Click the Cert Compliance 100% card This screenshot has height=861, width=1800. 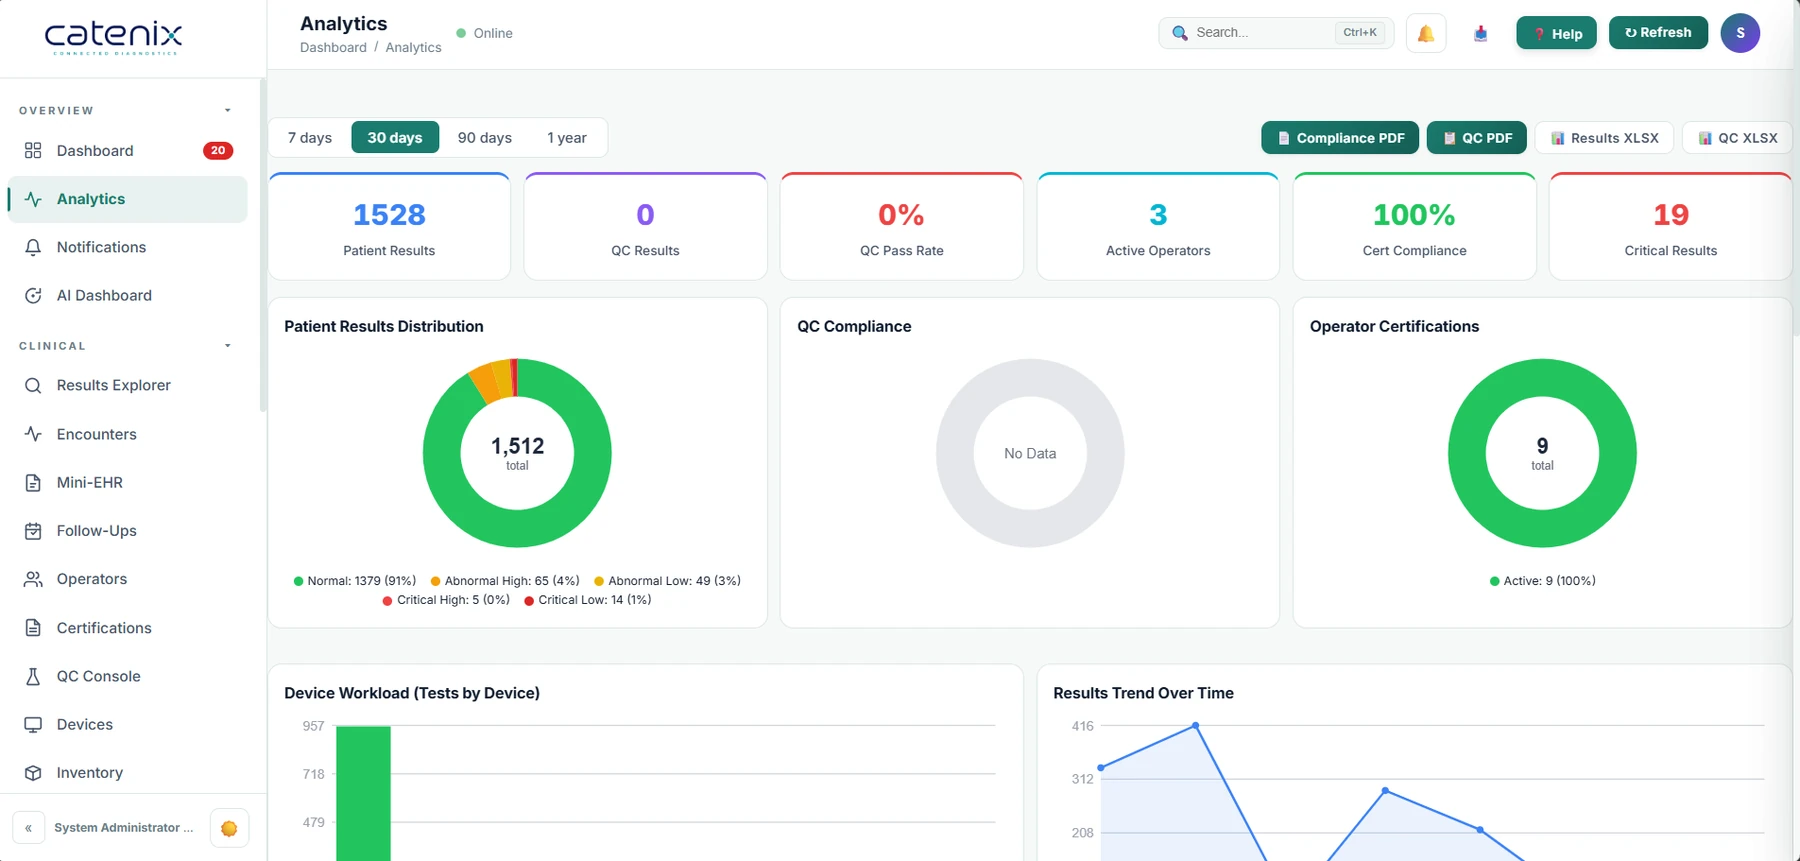1414,227
